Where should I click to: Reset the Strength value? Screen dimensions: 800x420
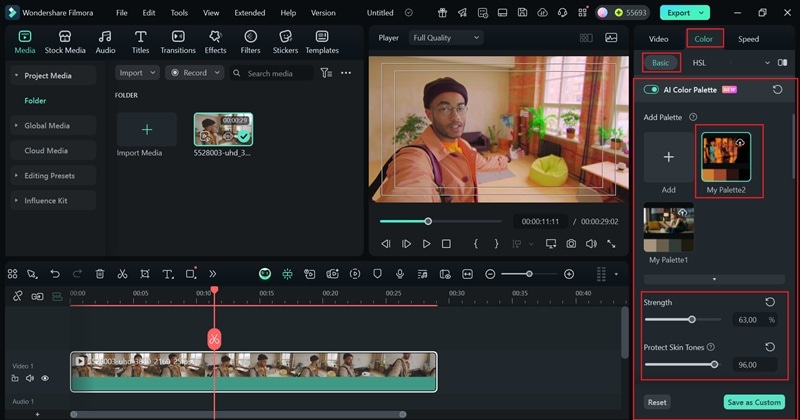point(770,302)
